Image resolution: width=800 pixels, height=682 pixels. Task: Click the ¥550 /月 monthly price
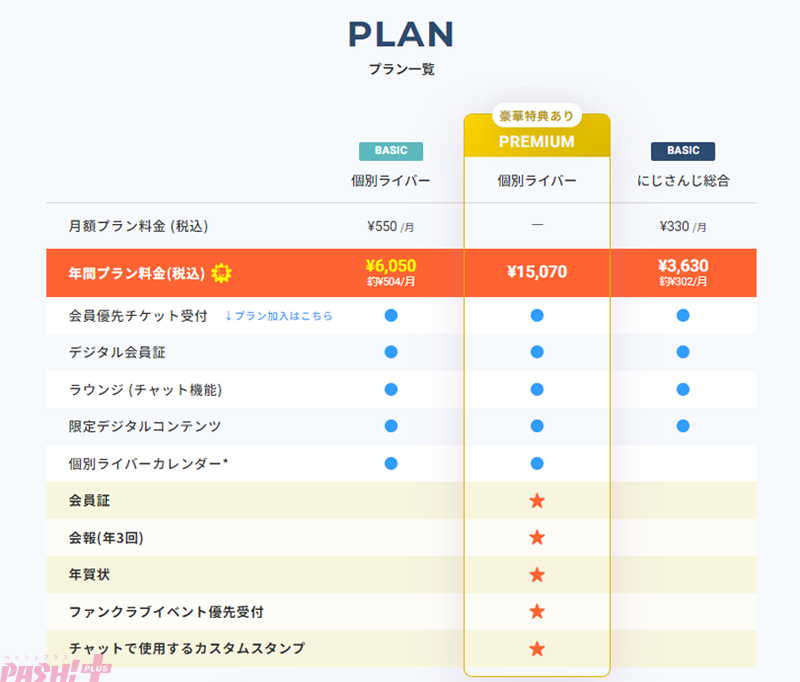click(x=391, y=227)
